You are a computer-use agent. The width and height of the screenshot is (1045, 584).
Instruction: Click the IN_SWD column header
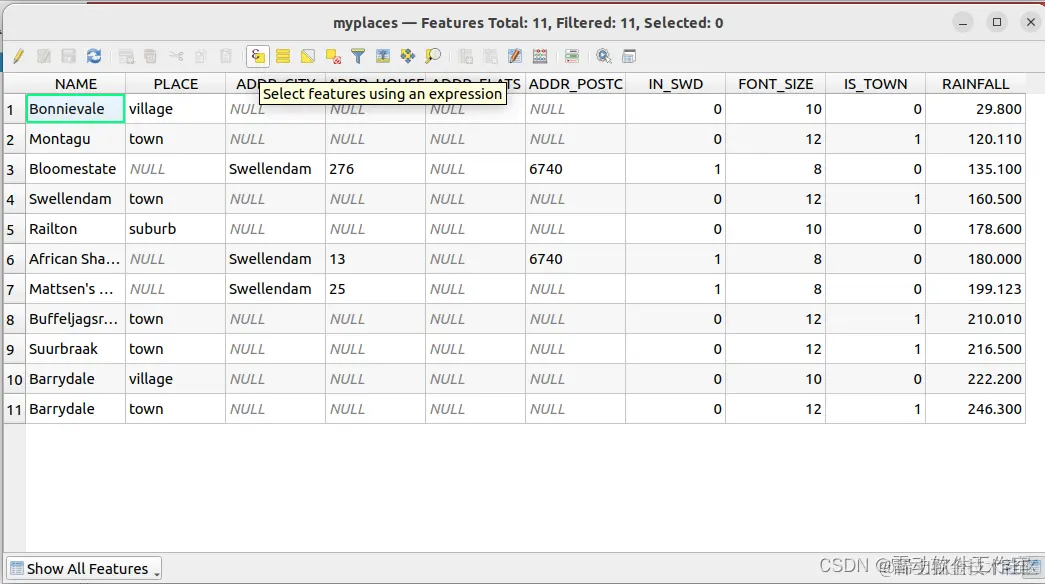click(x=675, y=84)
